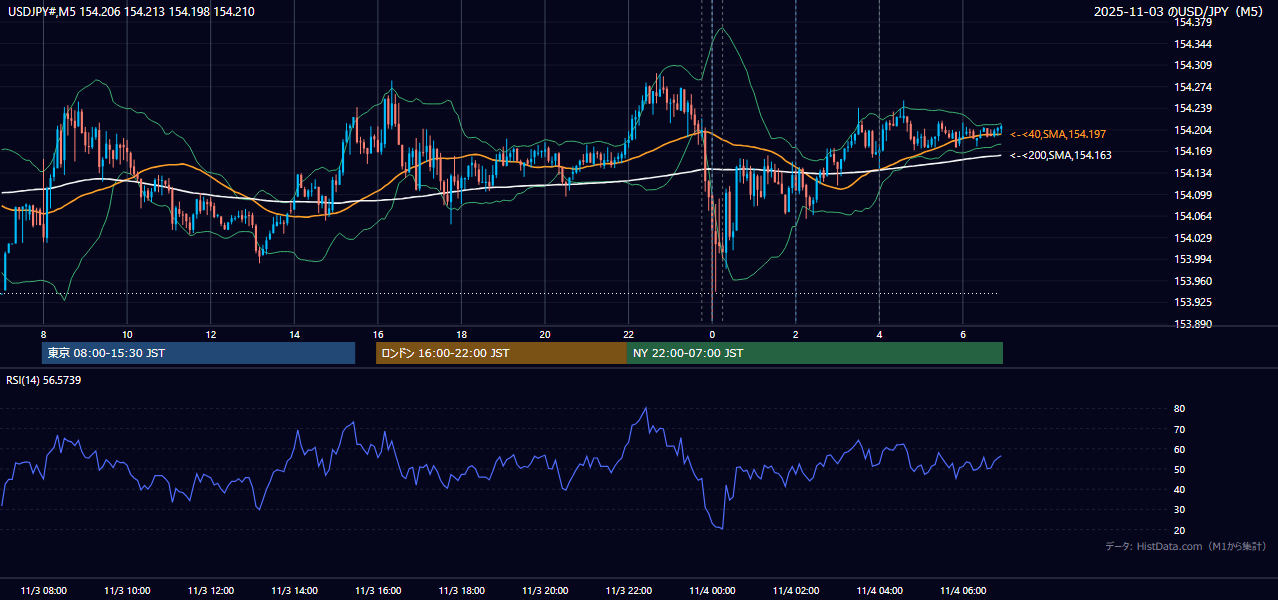1278x600 pixels.
Task: Click the 200 SMA 154.163 label
Action: 1060,155
